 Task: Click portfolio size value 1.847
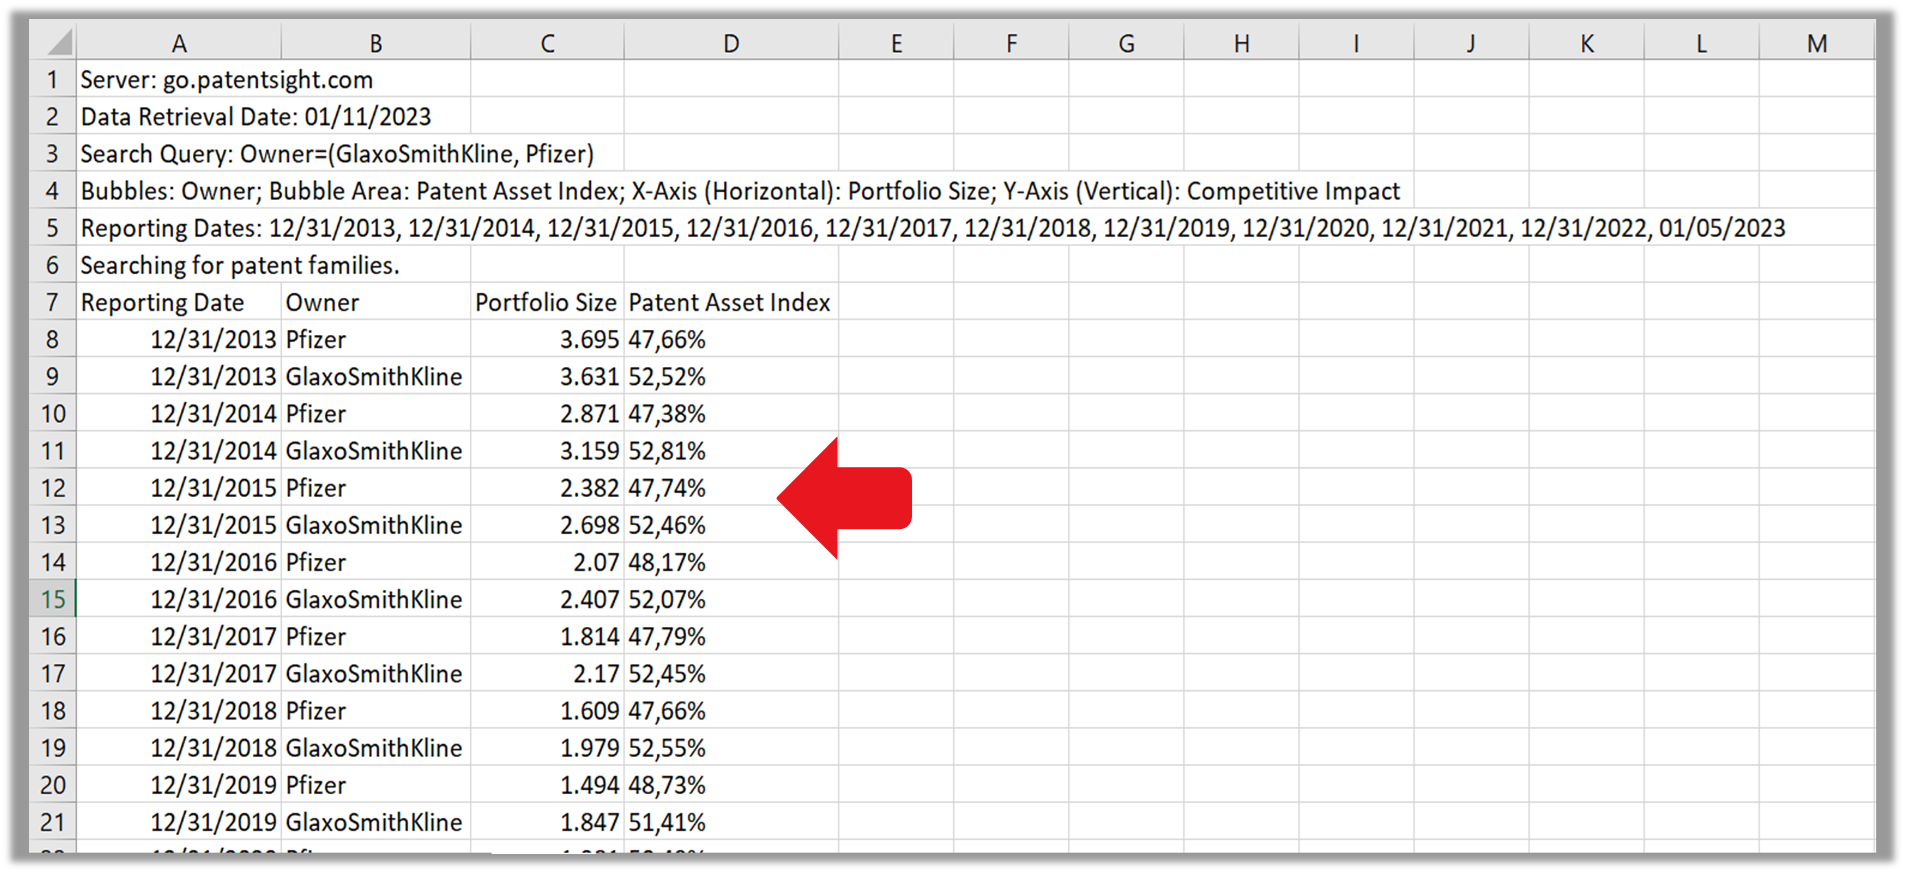pos(547,822)
